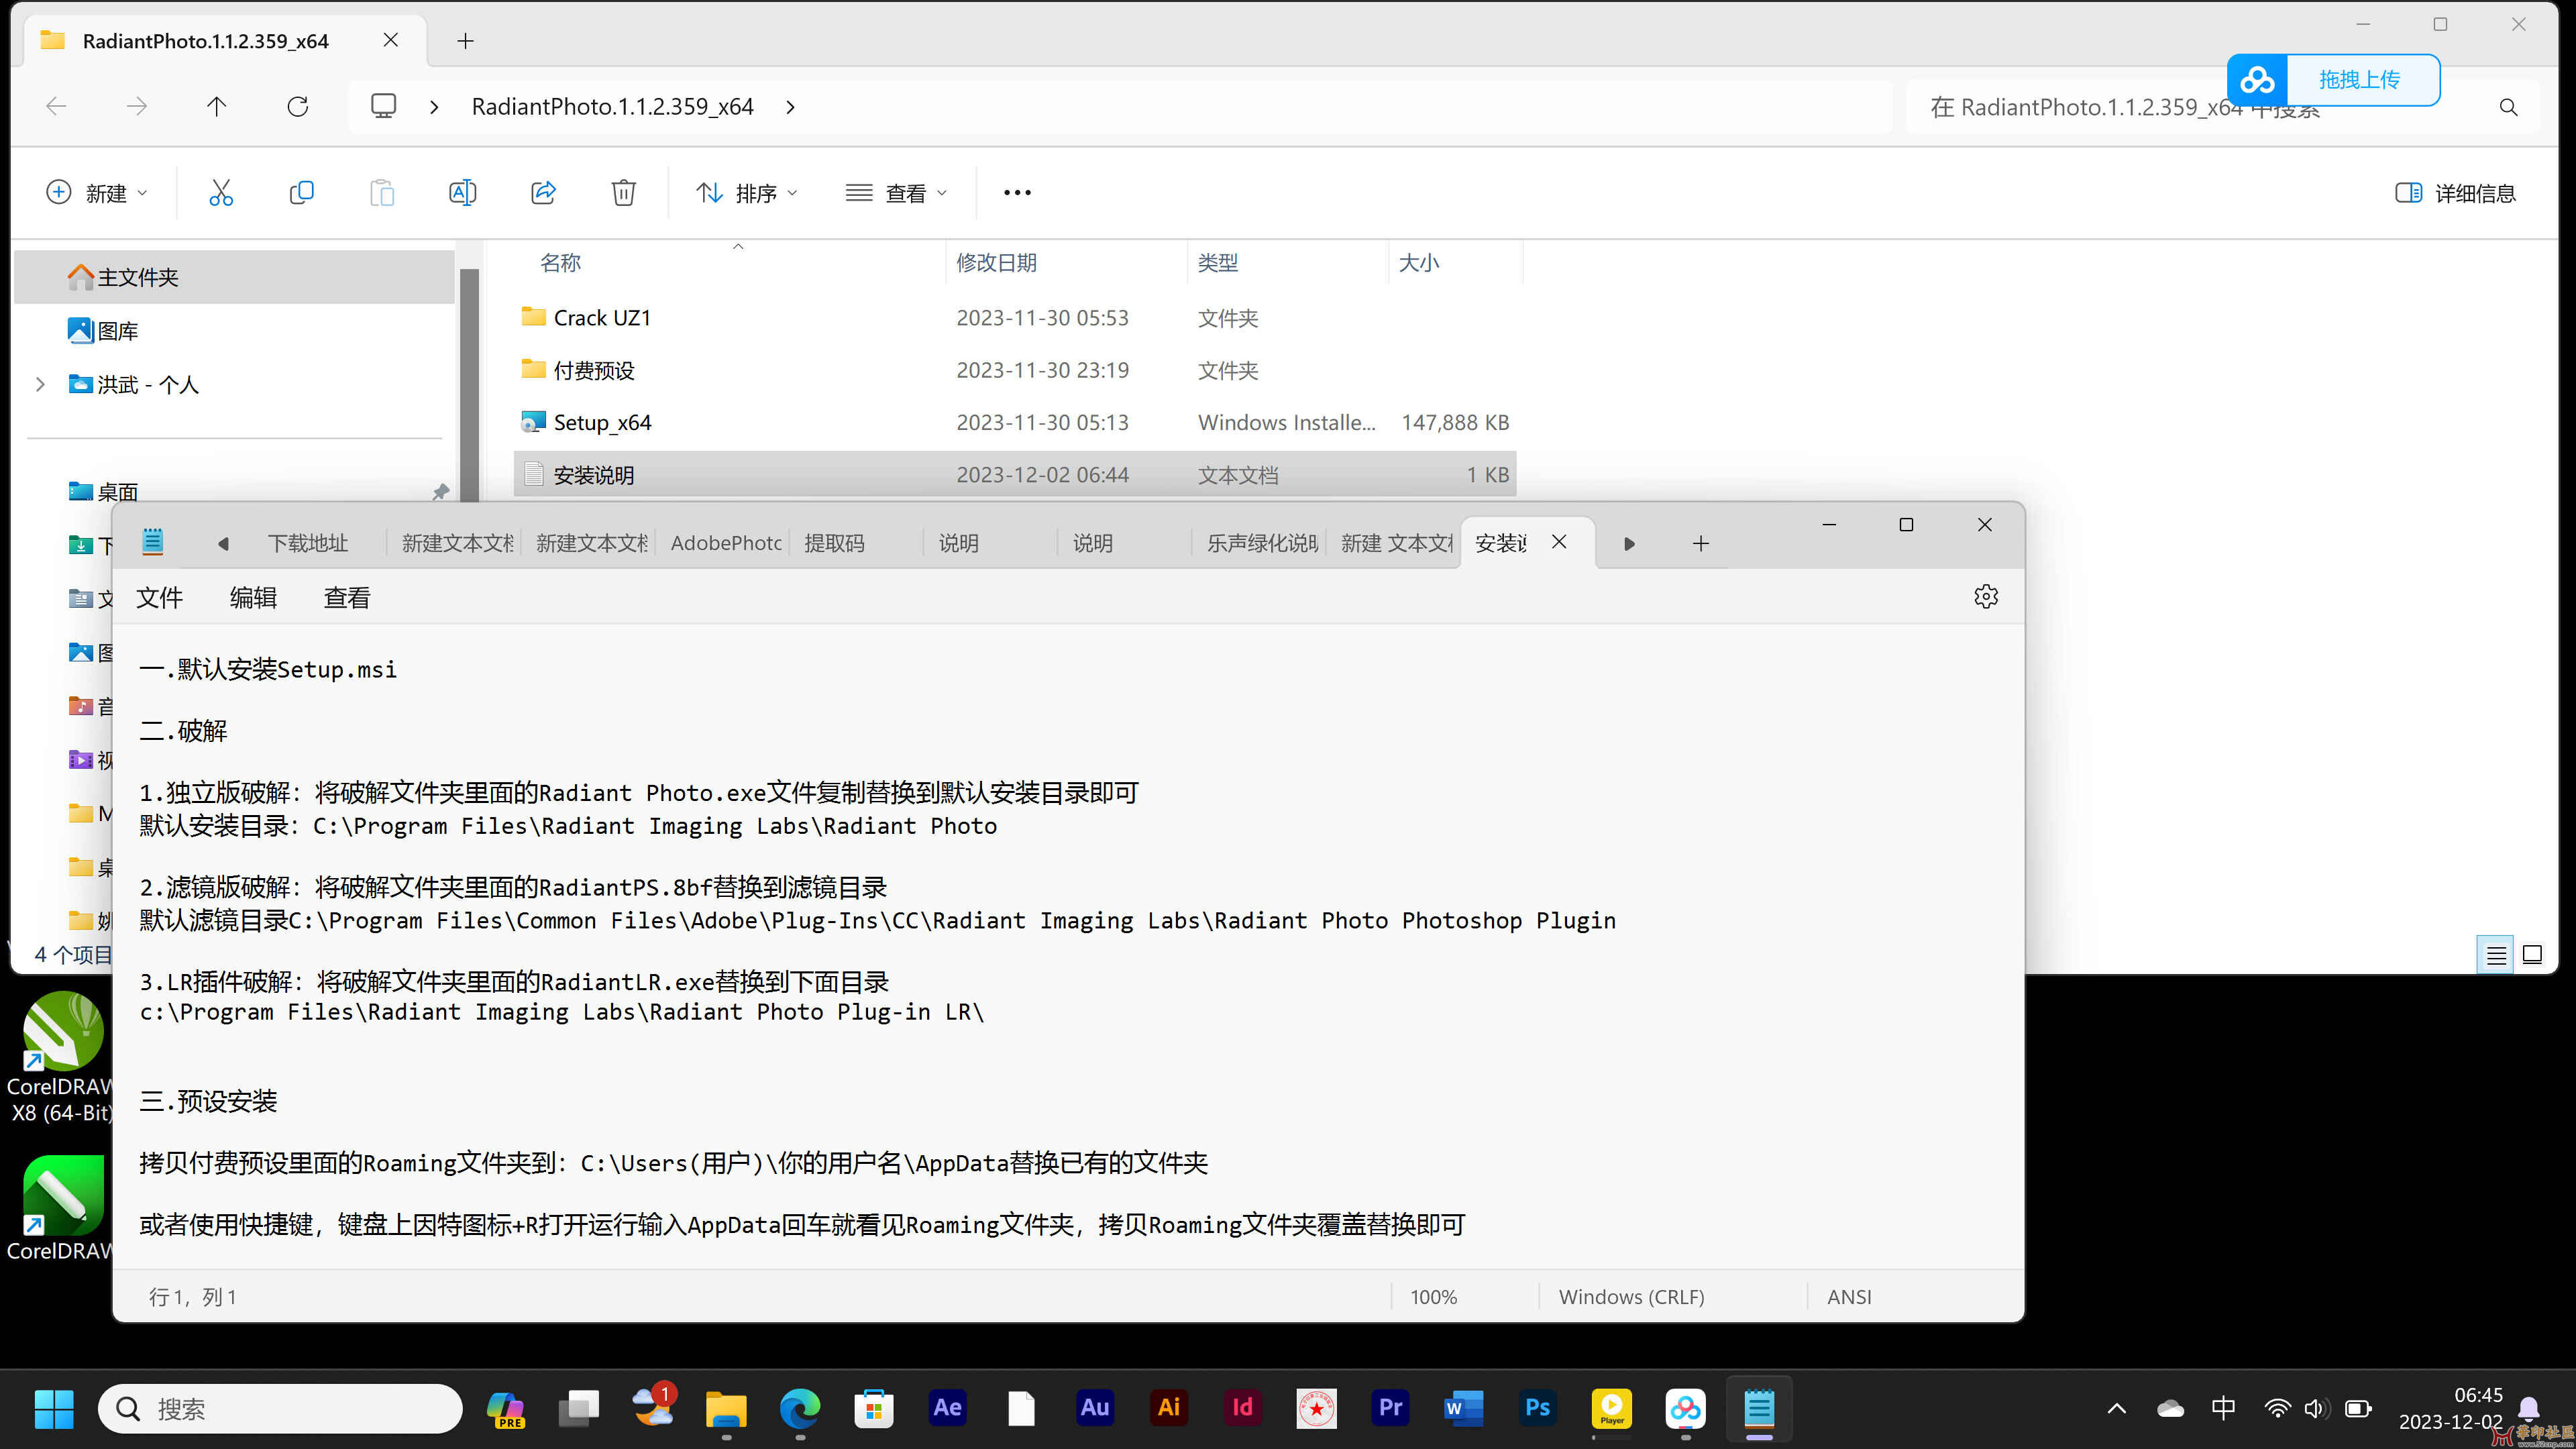Click Windows (CRLF) in Notepad status bar
Screen dimensions: 2576x1449
tap(1631, 1297)
